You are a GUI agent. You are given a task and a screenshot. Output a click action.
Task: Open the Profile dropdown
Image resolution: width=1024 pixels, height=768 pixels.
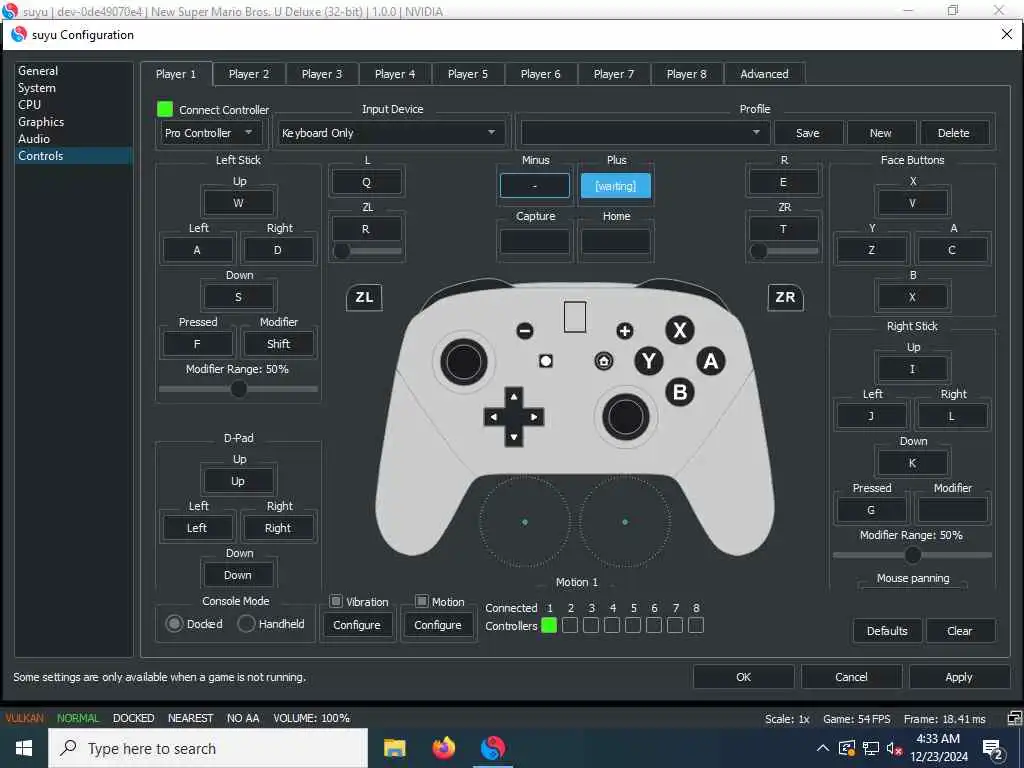[644, 133]
